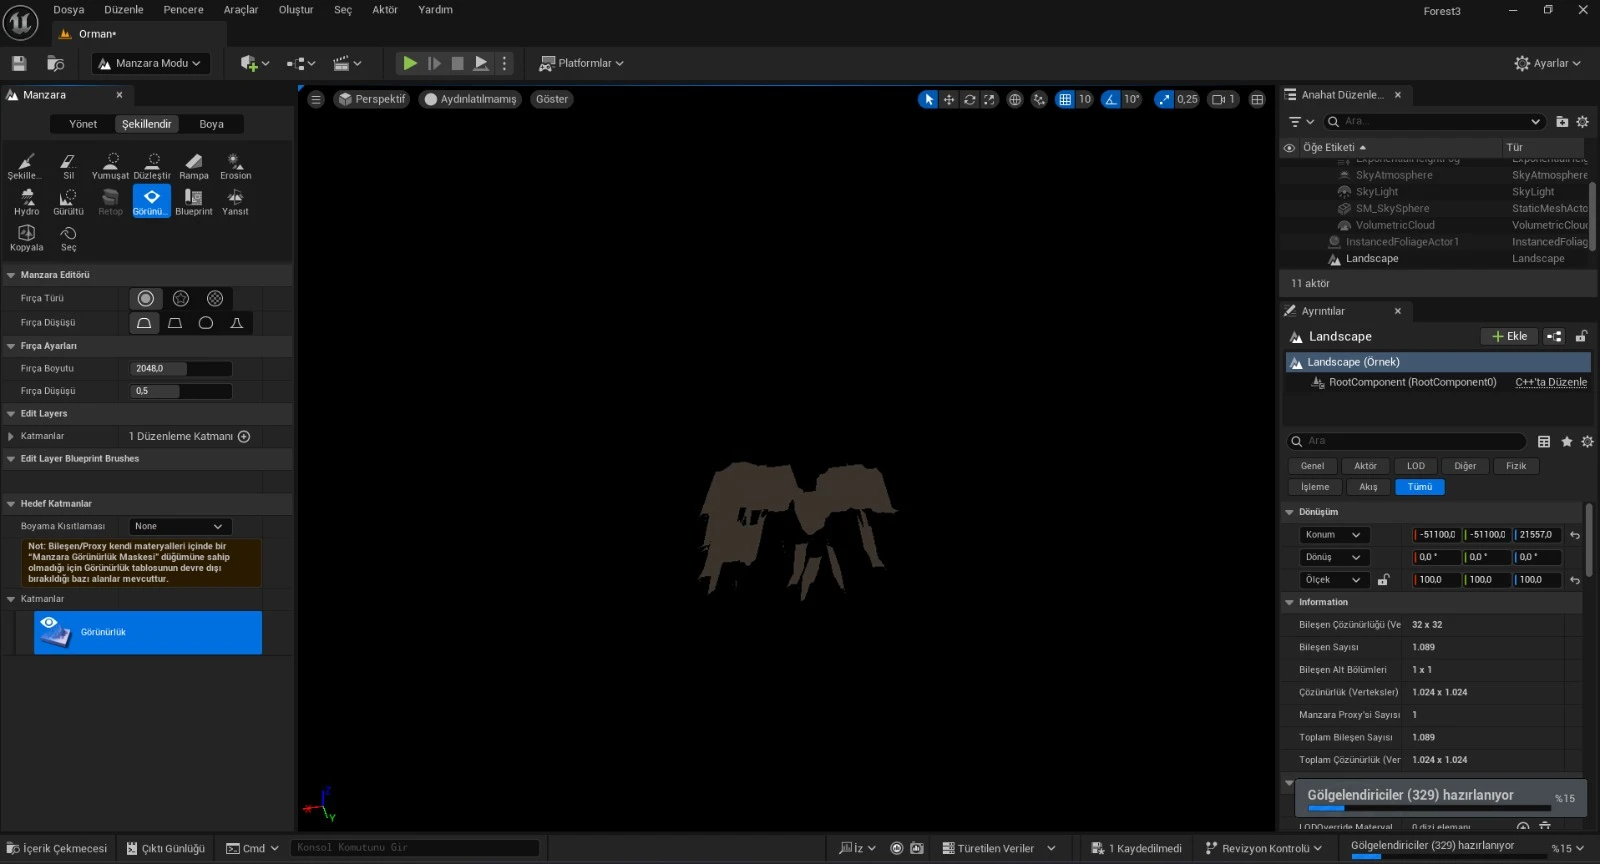Pick the Seç selection tool
This screenshot has height=864, width=1600.
click(x=68, y=238)
